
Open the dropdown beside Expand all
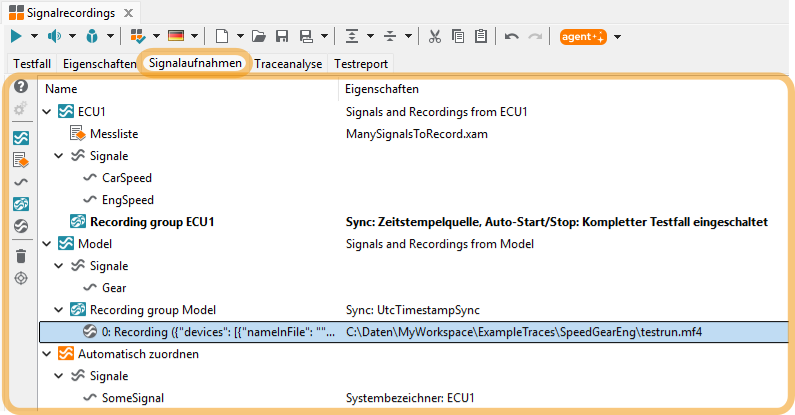[371, 36]
